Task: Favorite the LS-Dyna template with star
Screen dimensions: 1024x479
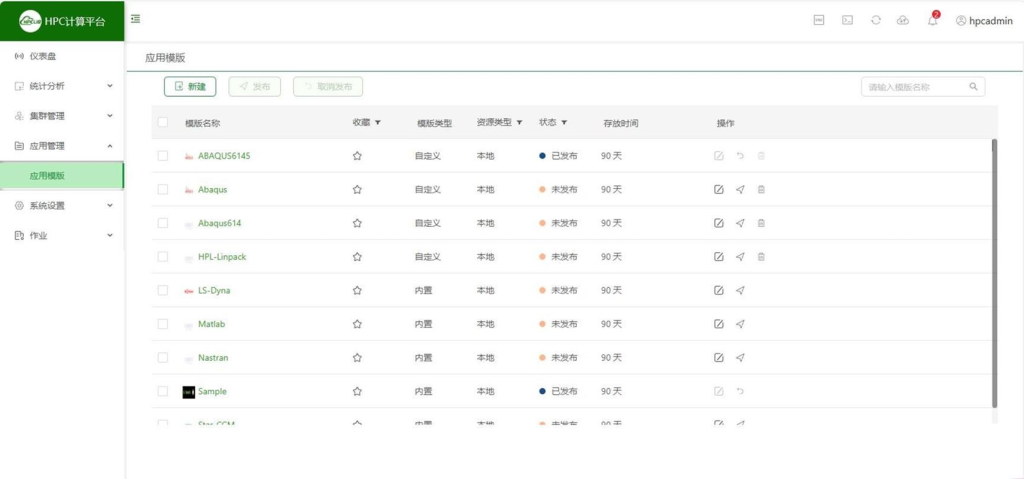Action: click(357, 290)
